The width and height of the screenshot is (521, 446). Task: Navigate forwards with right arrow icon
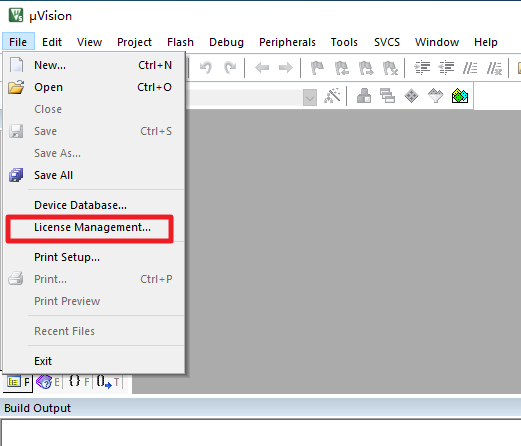pos(286,68)
